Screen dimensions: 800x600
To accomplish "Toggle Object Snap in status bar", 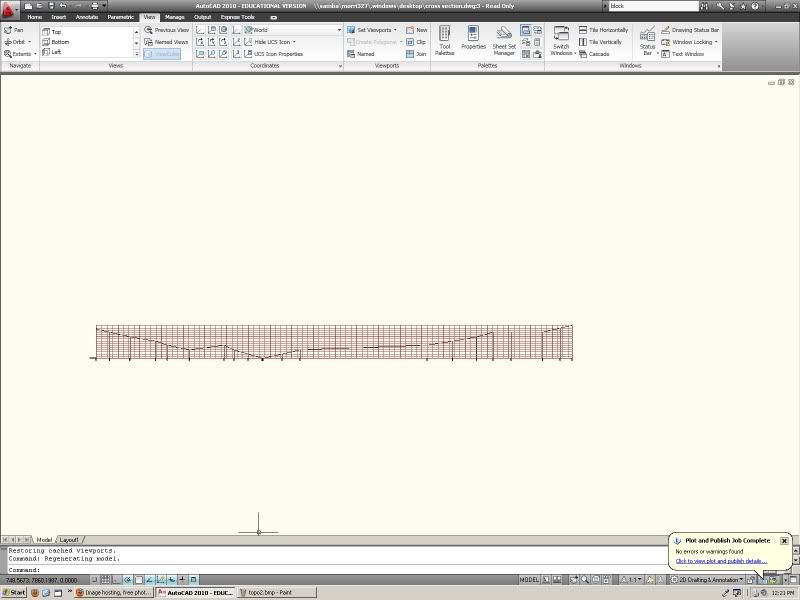I will coord(139,580).
